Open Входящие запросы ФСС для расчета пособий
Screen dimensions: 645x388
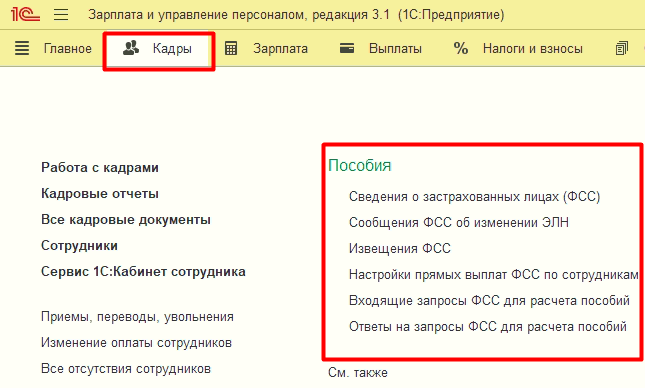coord(489,300)
